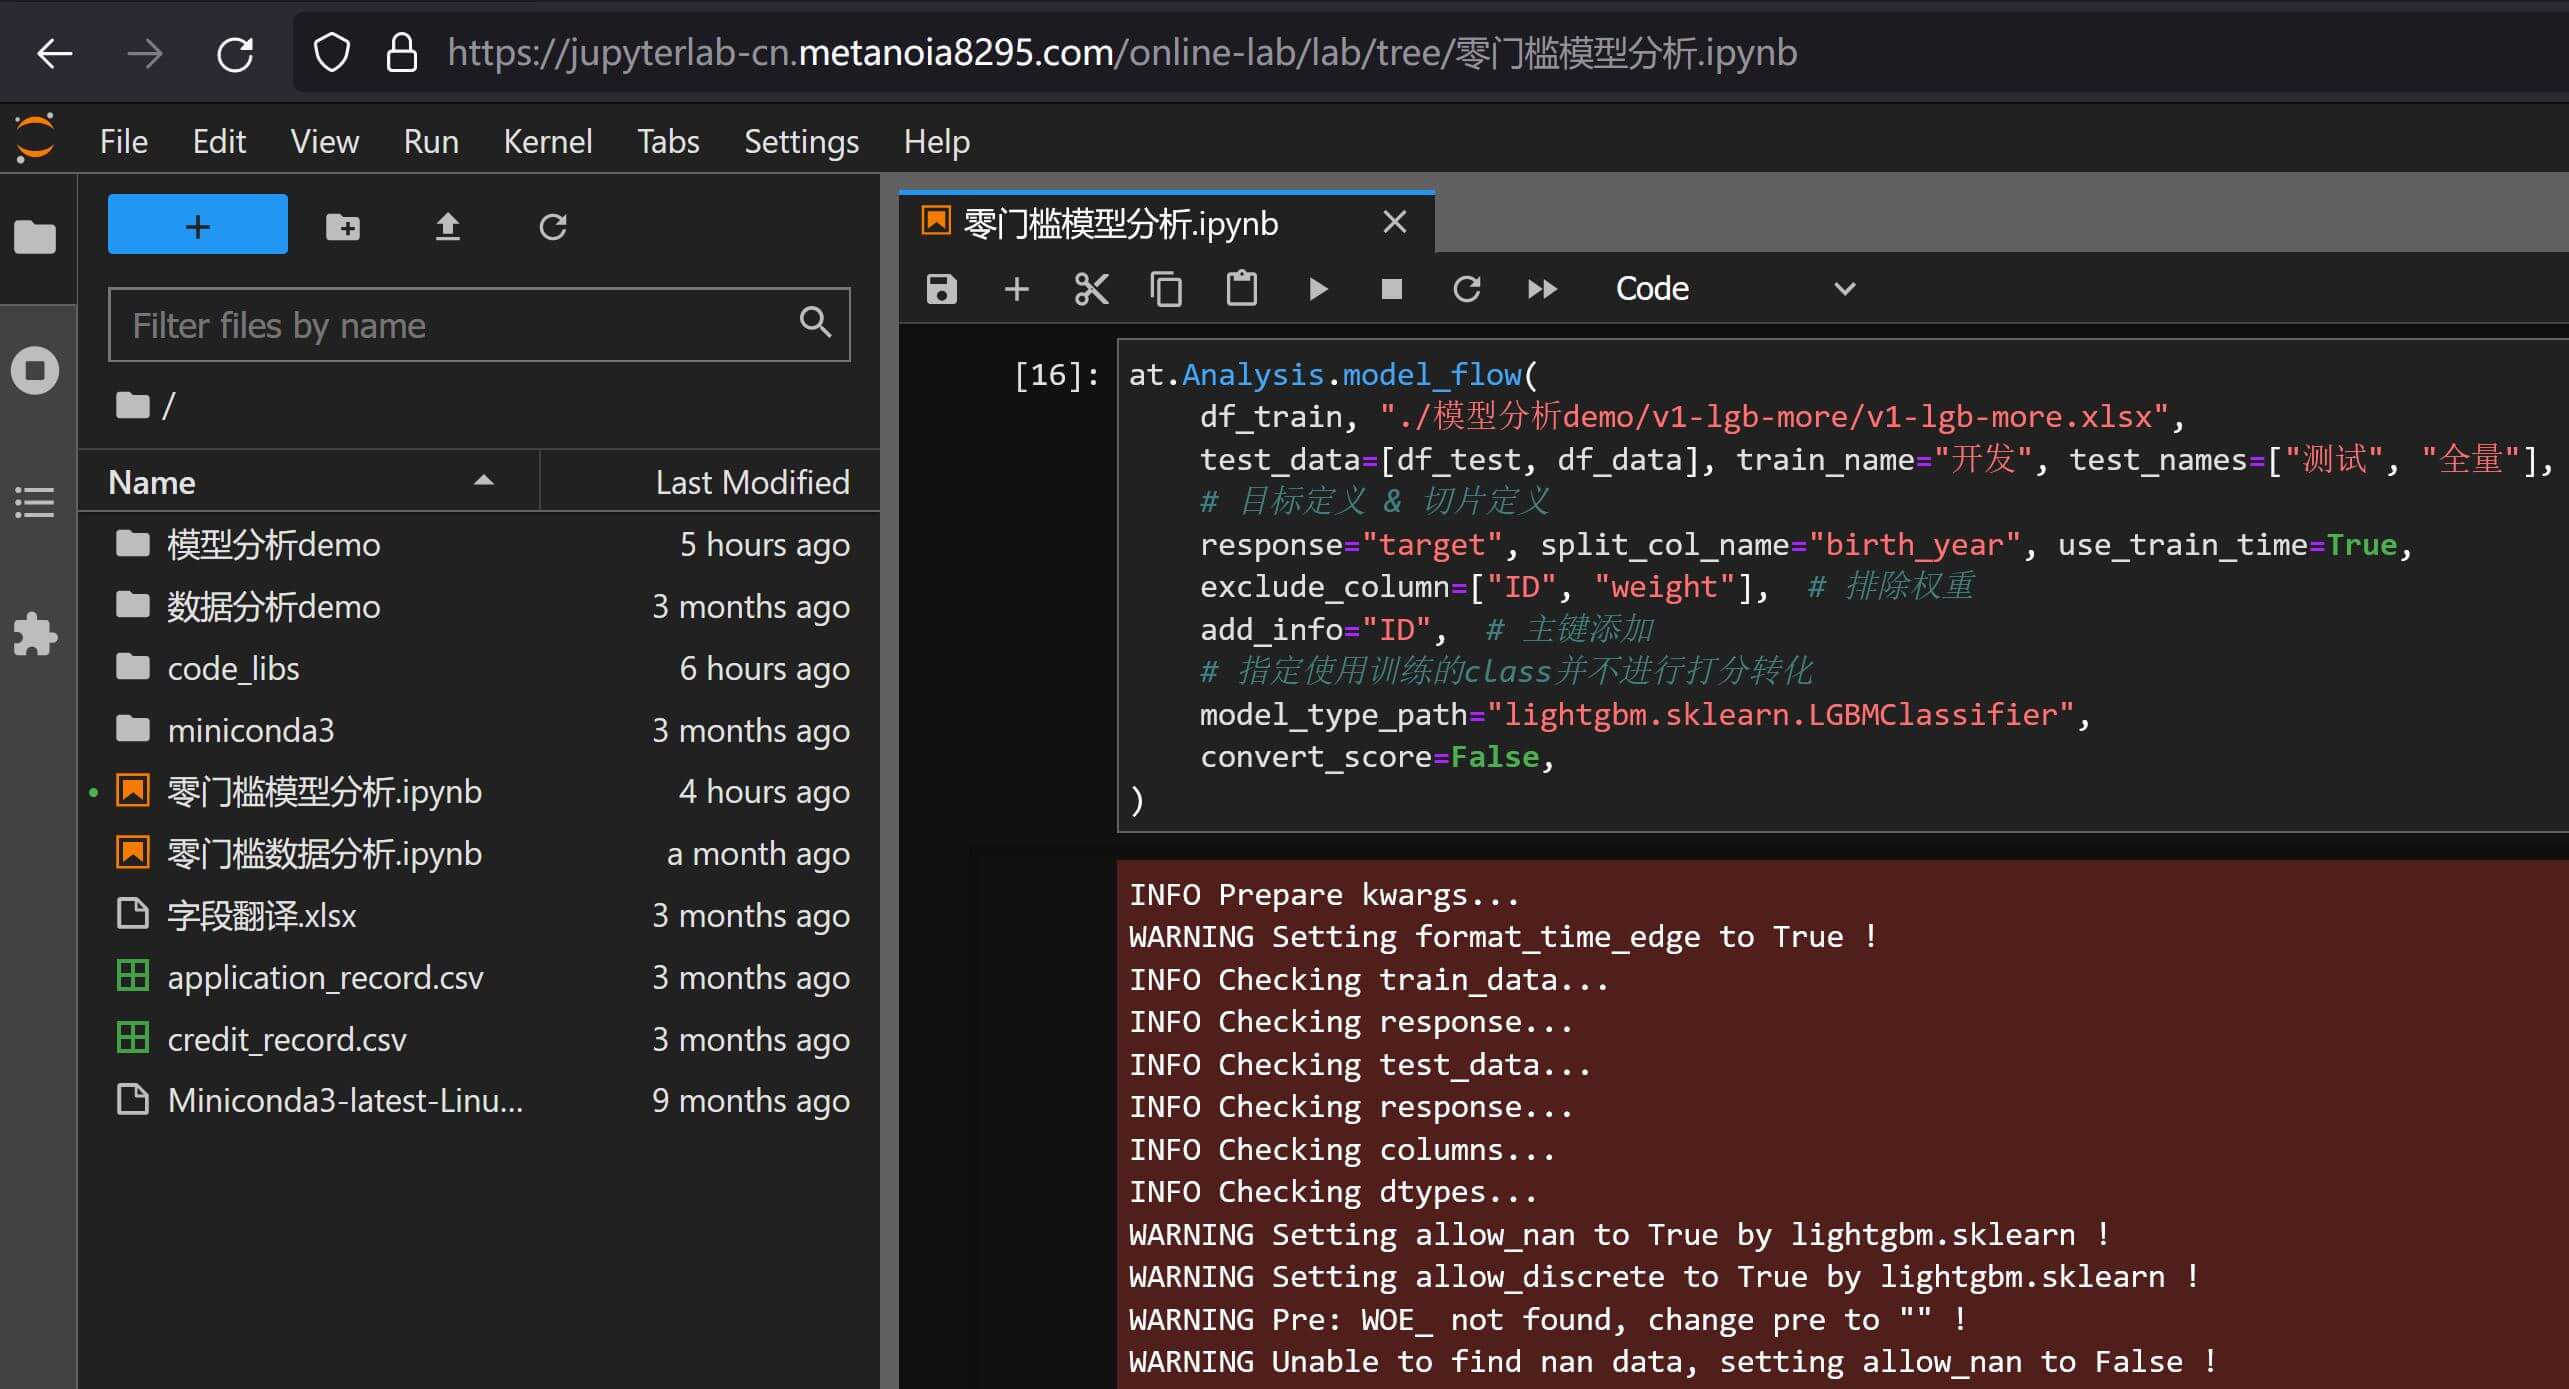Restart kernel and run all cells
This screenshot has height=1389, width=2569.
tap(1542, 289)
